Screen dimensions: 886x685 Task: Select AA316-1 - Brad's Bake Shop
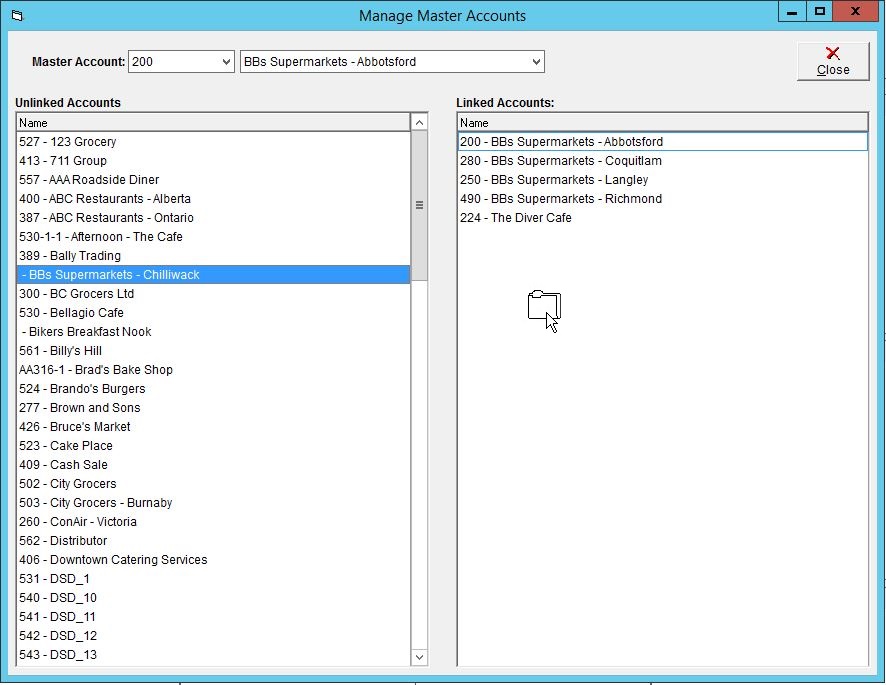coord(213,370)
